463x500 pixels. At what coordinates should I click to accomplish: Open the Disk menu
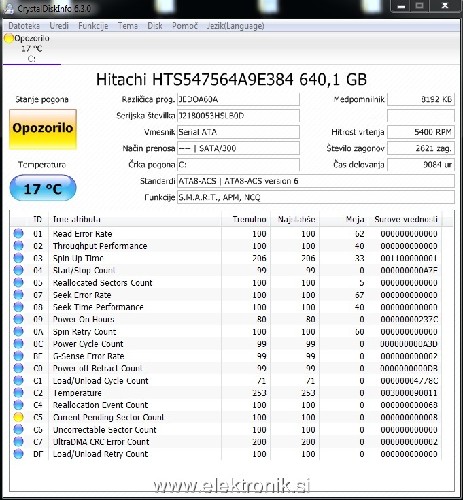pyautogui.click(x=155, y=26)
